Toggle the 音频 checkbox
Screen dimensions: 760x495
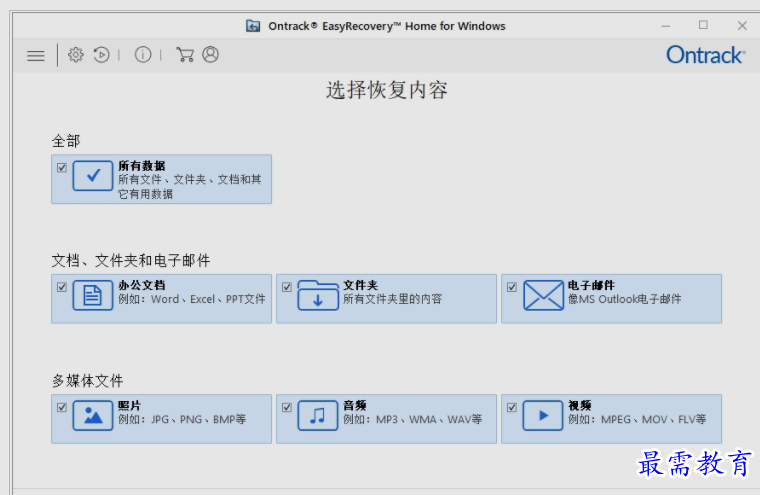(287, 407)
